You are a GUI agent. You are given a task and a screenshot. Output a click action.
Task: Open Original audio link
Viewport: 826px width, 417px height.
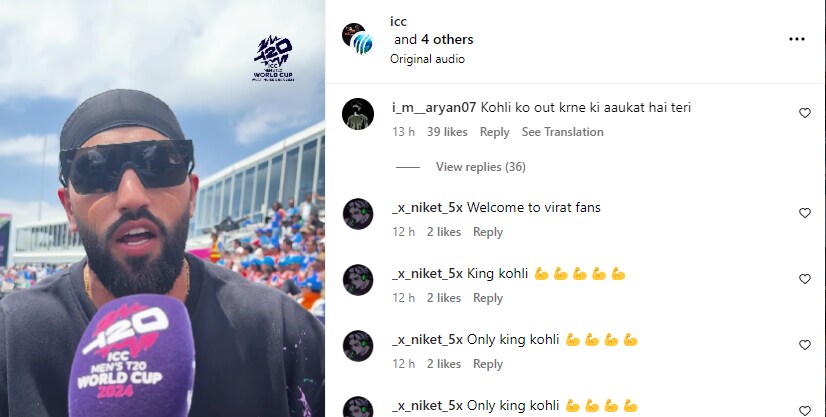click(427, 59)
